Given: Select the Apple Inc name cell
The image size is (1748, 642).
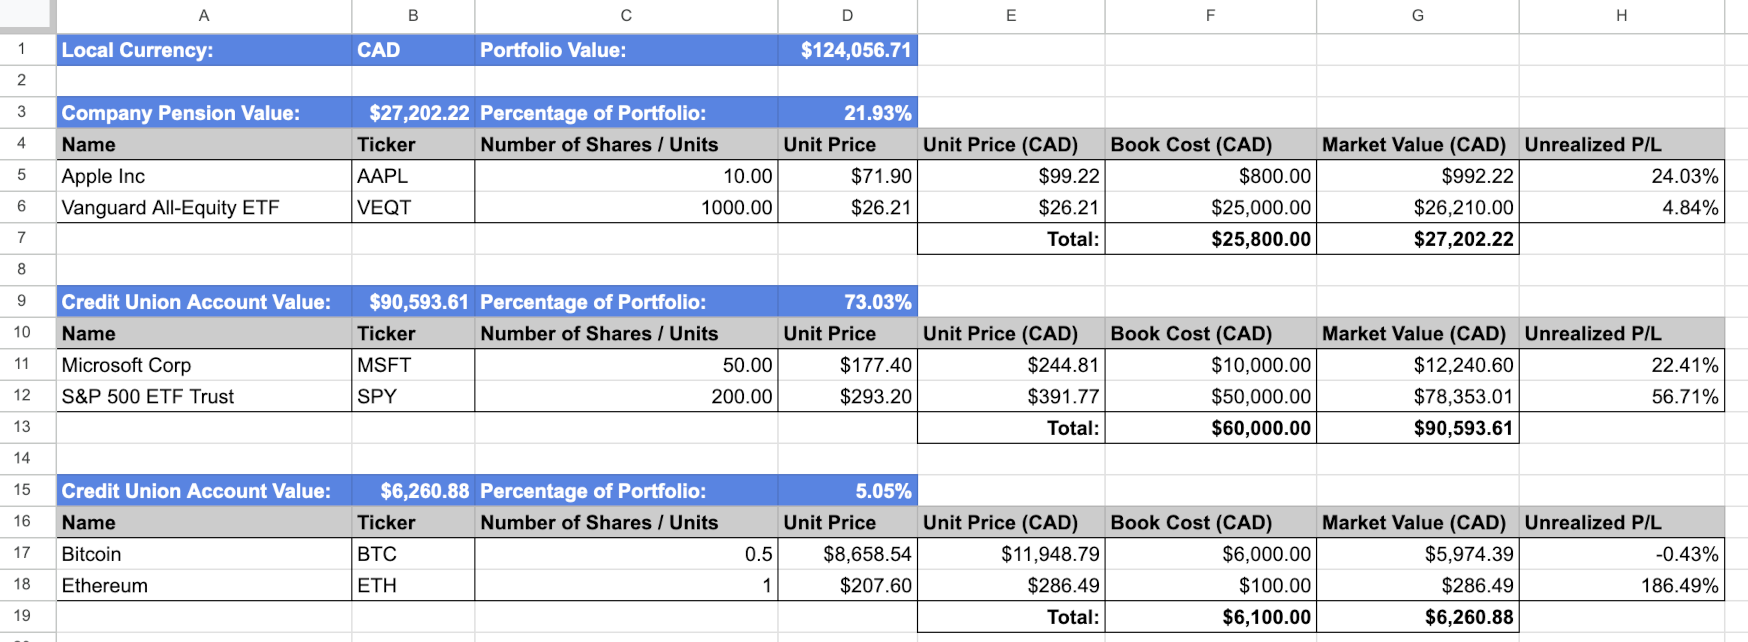Looking at the screenshot, I should pos(204,176).
